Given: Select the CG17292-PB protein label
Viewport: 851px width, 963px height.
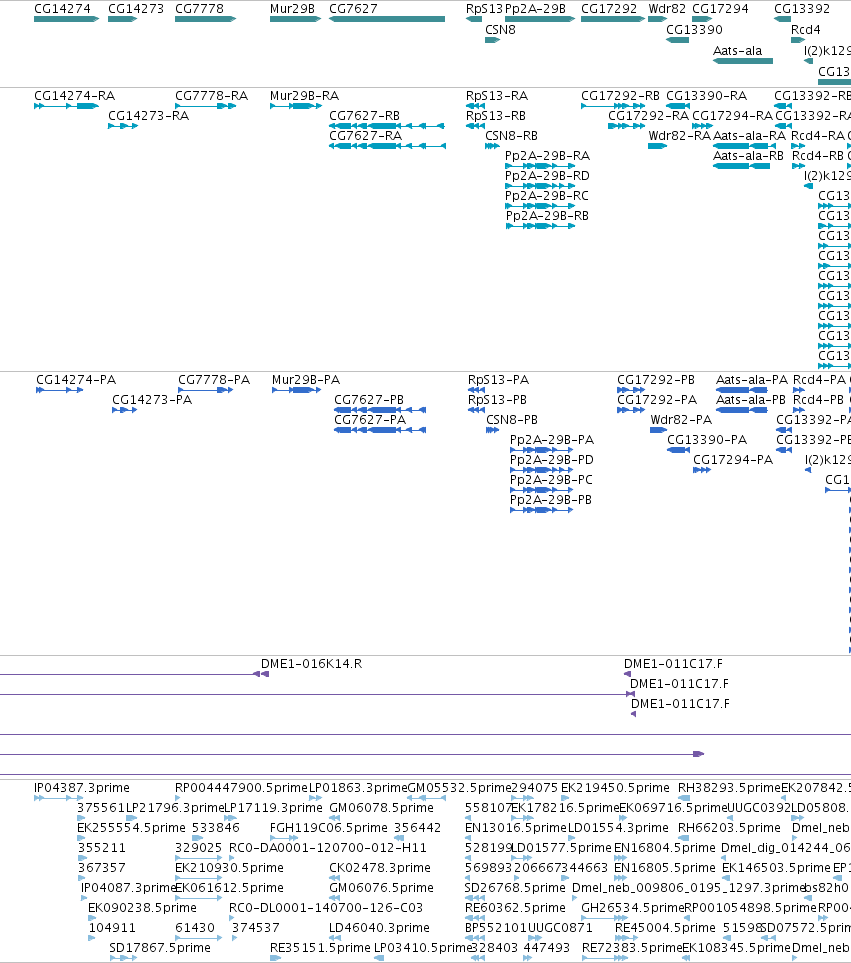Looking at the screenshot, I should click(656, 380).
